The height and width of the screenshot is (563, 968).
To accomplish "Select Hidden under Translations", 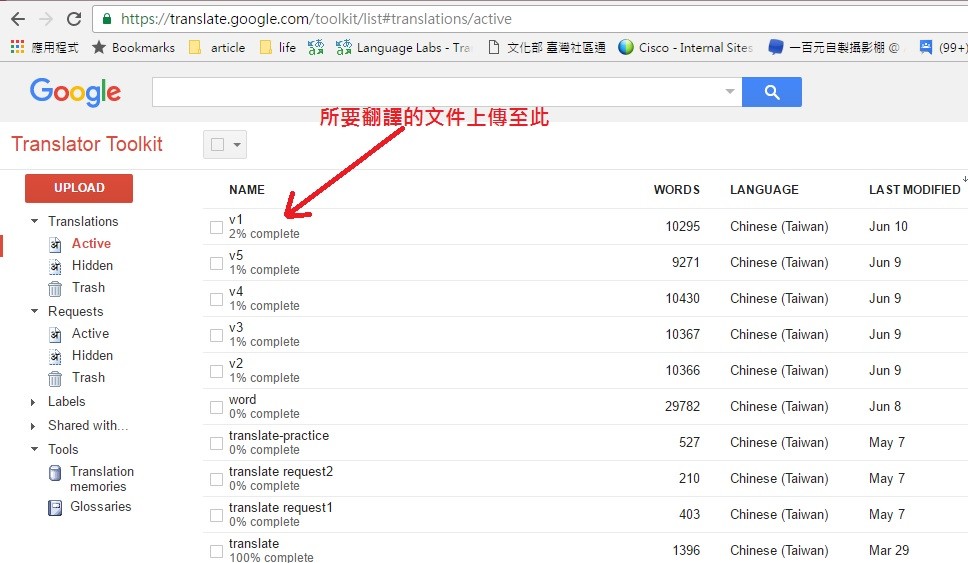I will tap(93, 265).
